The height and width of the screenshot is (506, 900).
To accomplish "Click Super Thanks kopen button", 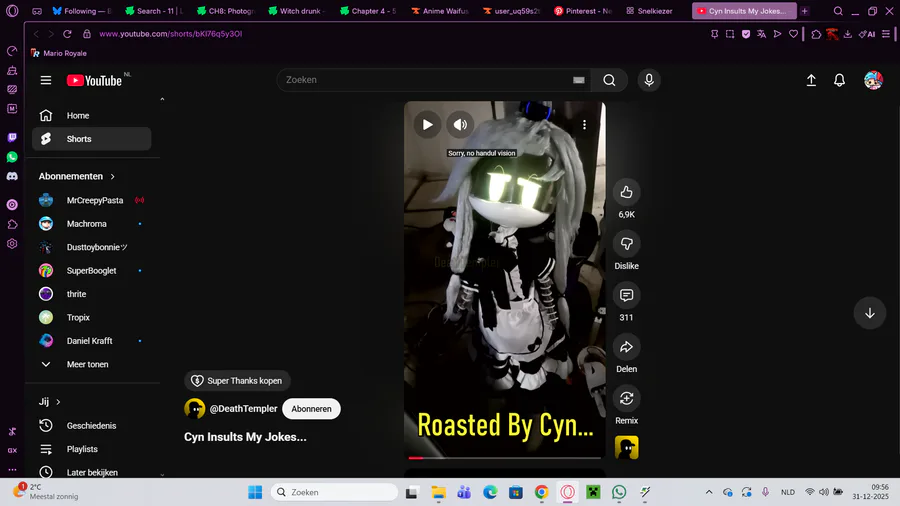I will 237,380.
